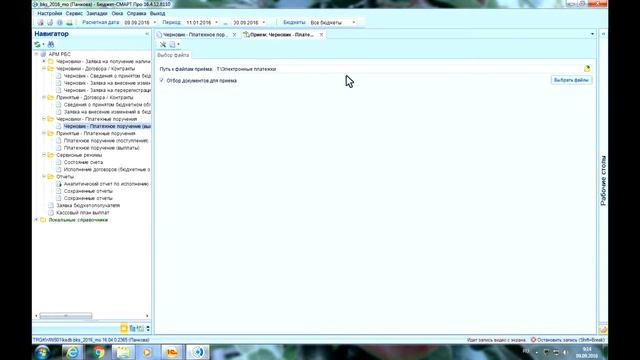Close the first Черновик - Платежное пор tab
The height and width of the screenshot is (360, 640).
coord(234,35)
